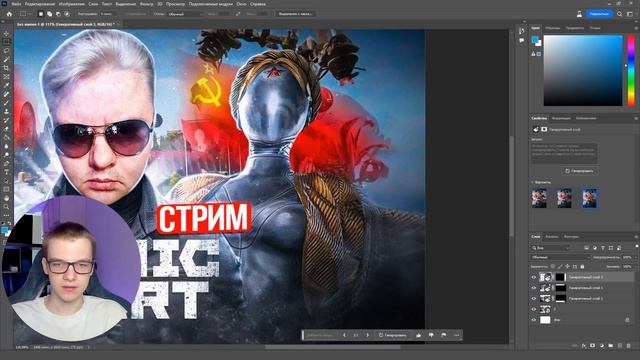Hide the Фон layer with its eye icon
640x360 pixels.
534,320
